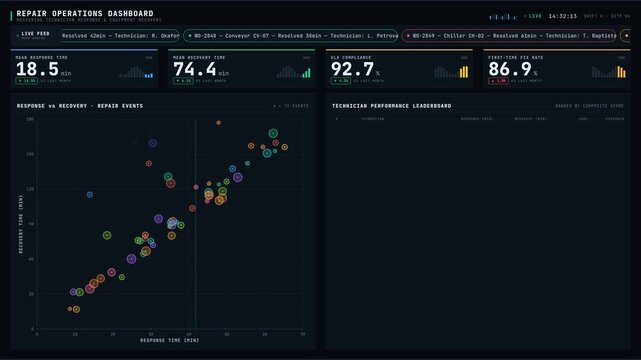Open the SLA Compliance card
This screenshot has width=641, height=360.
tap(399, 69)
